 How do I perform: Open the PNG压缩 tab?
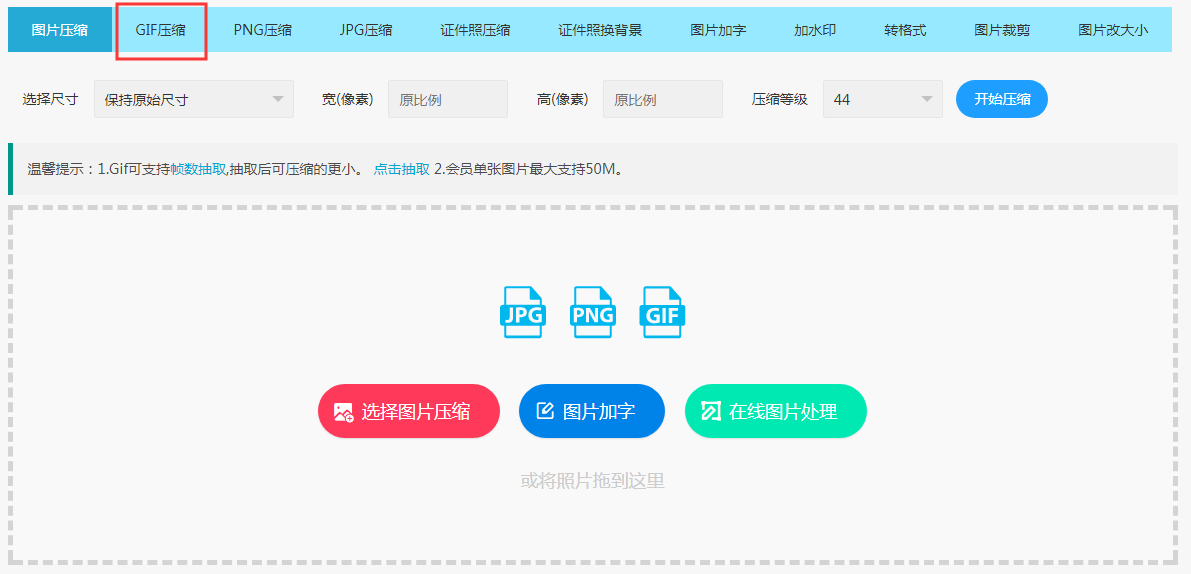263,30
